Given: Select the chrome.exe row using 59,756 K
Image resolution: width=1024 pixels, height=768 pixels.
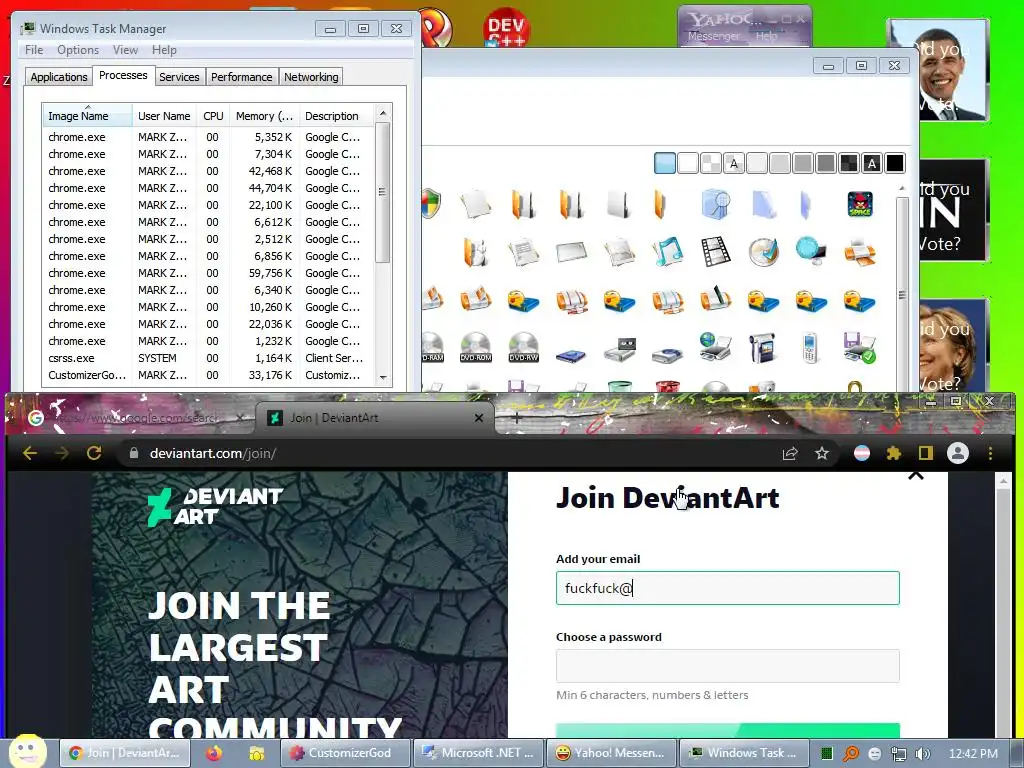Looking at the screenshot, I should click(209, 273).
